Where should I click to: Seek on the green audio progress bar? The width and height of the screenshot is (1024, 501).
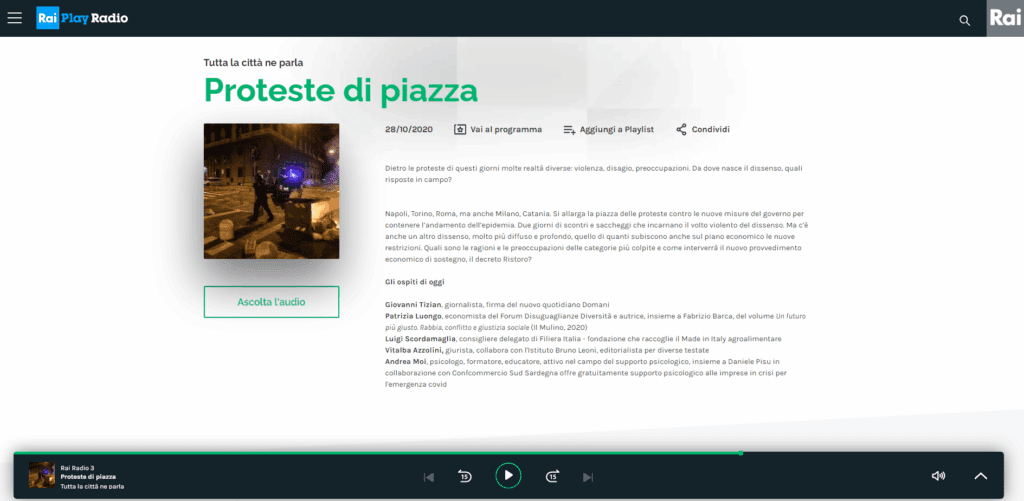pos(400,453)
